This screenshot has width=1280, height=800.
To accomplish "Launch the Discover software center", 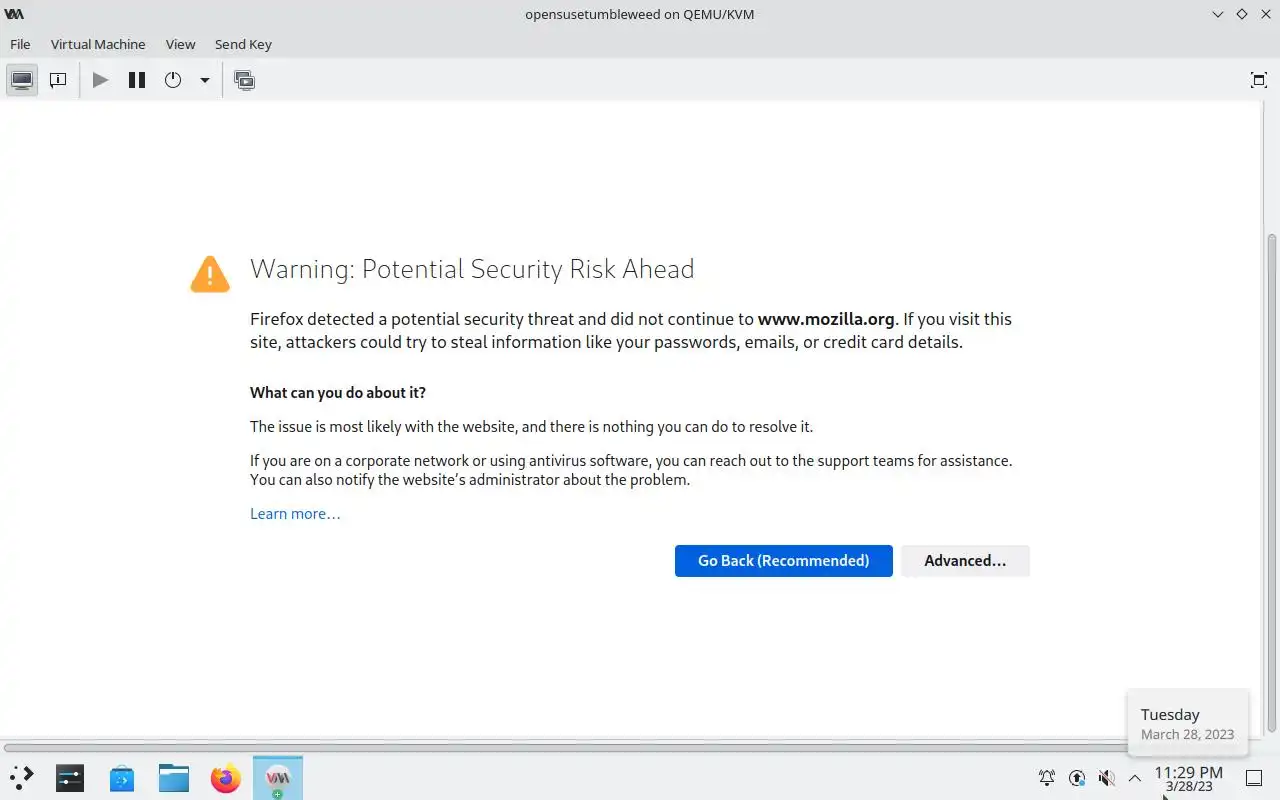I will point(122,777).
